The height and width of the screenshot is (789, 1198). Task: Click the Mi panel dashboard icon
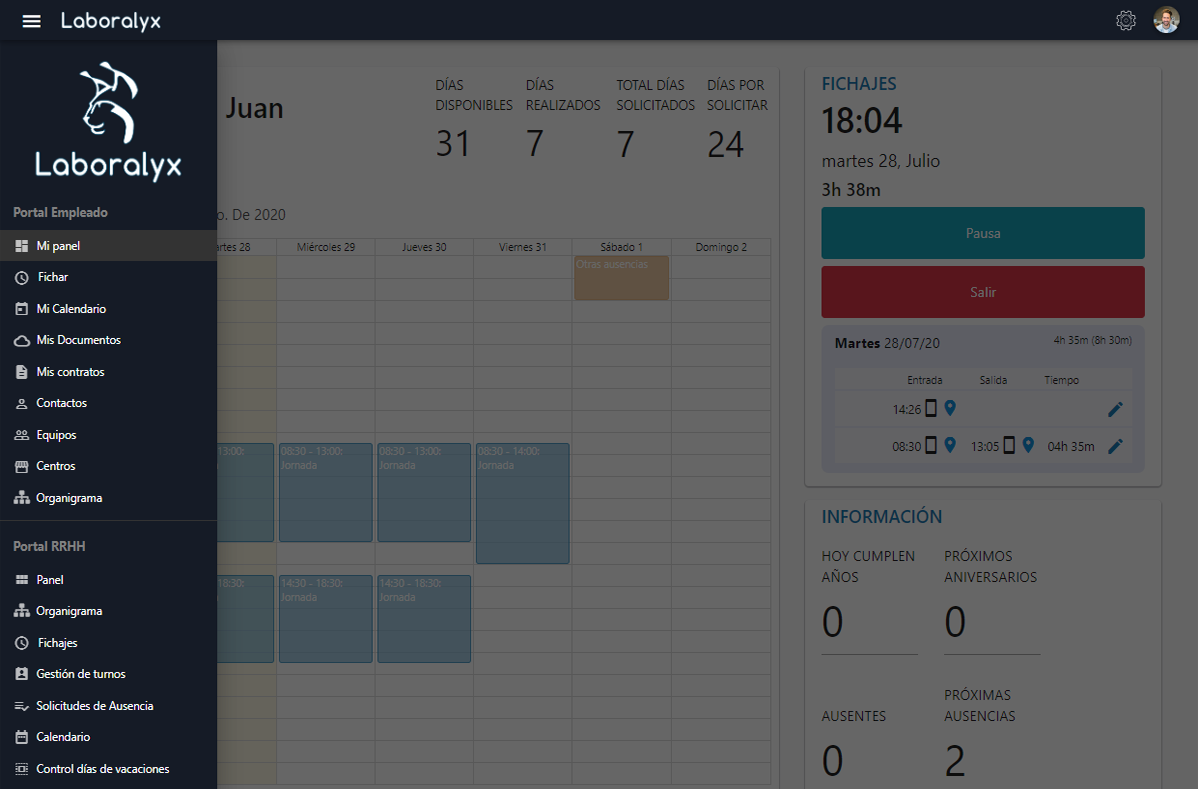[x=21, y=246]
